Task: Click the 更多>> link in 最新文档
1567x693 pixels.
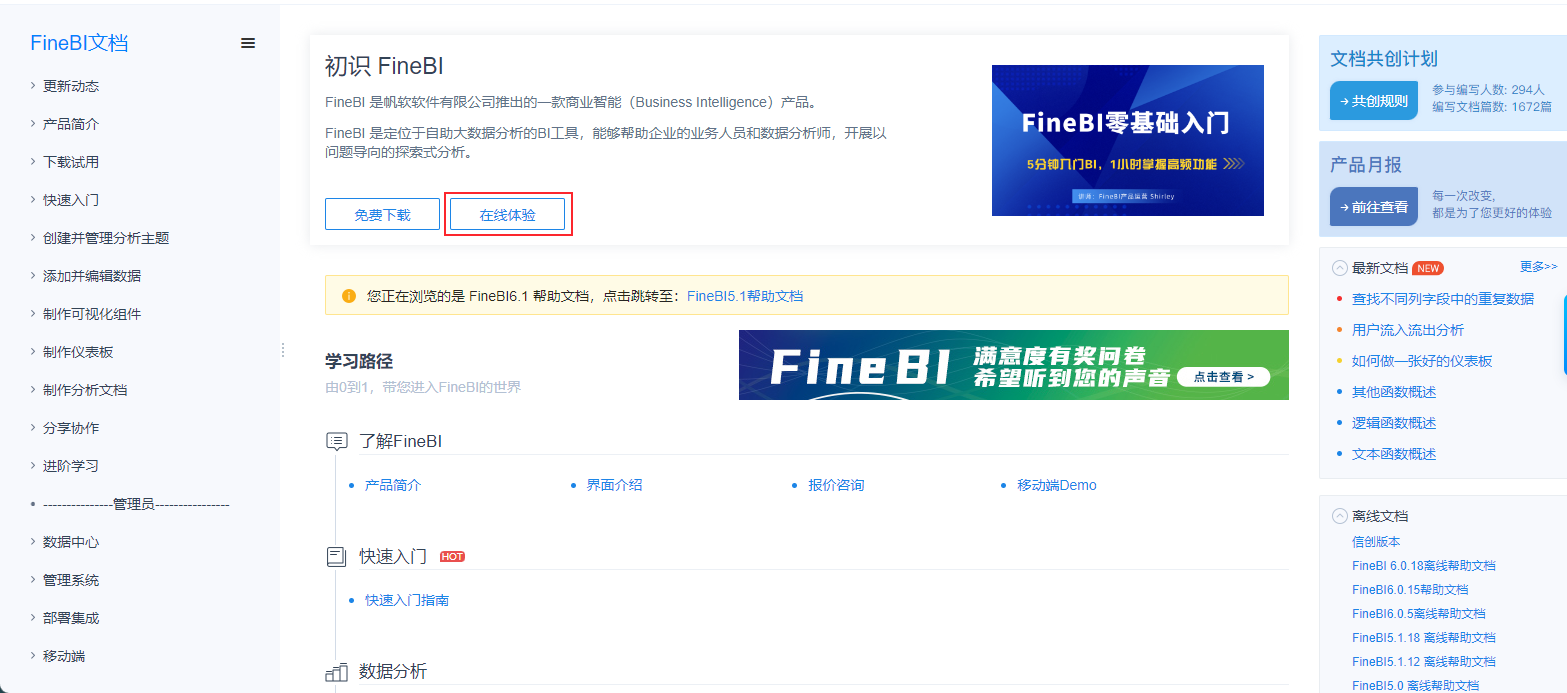Action: pos(1539,266)
